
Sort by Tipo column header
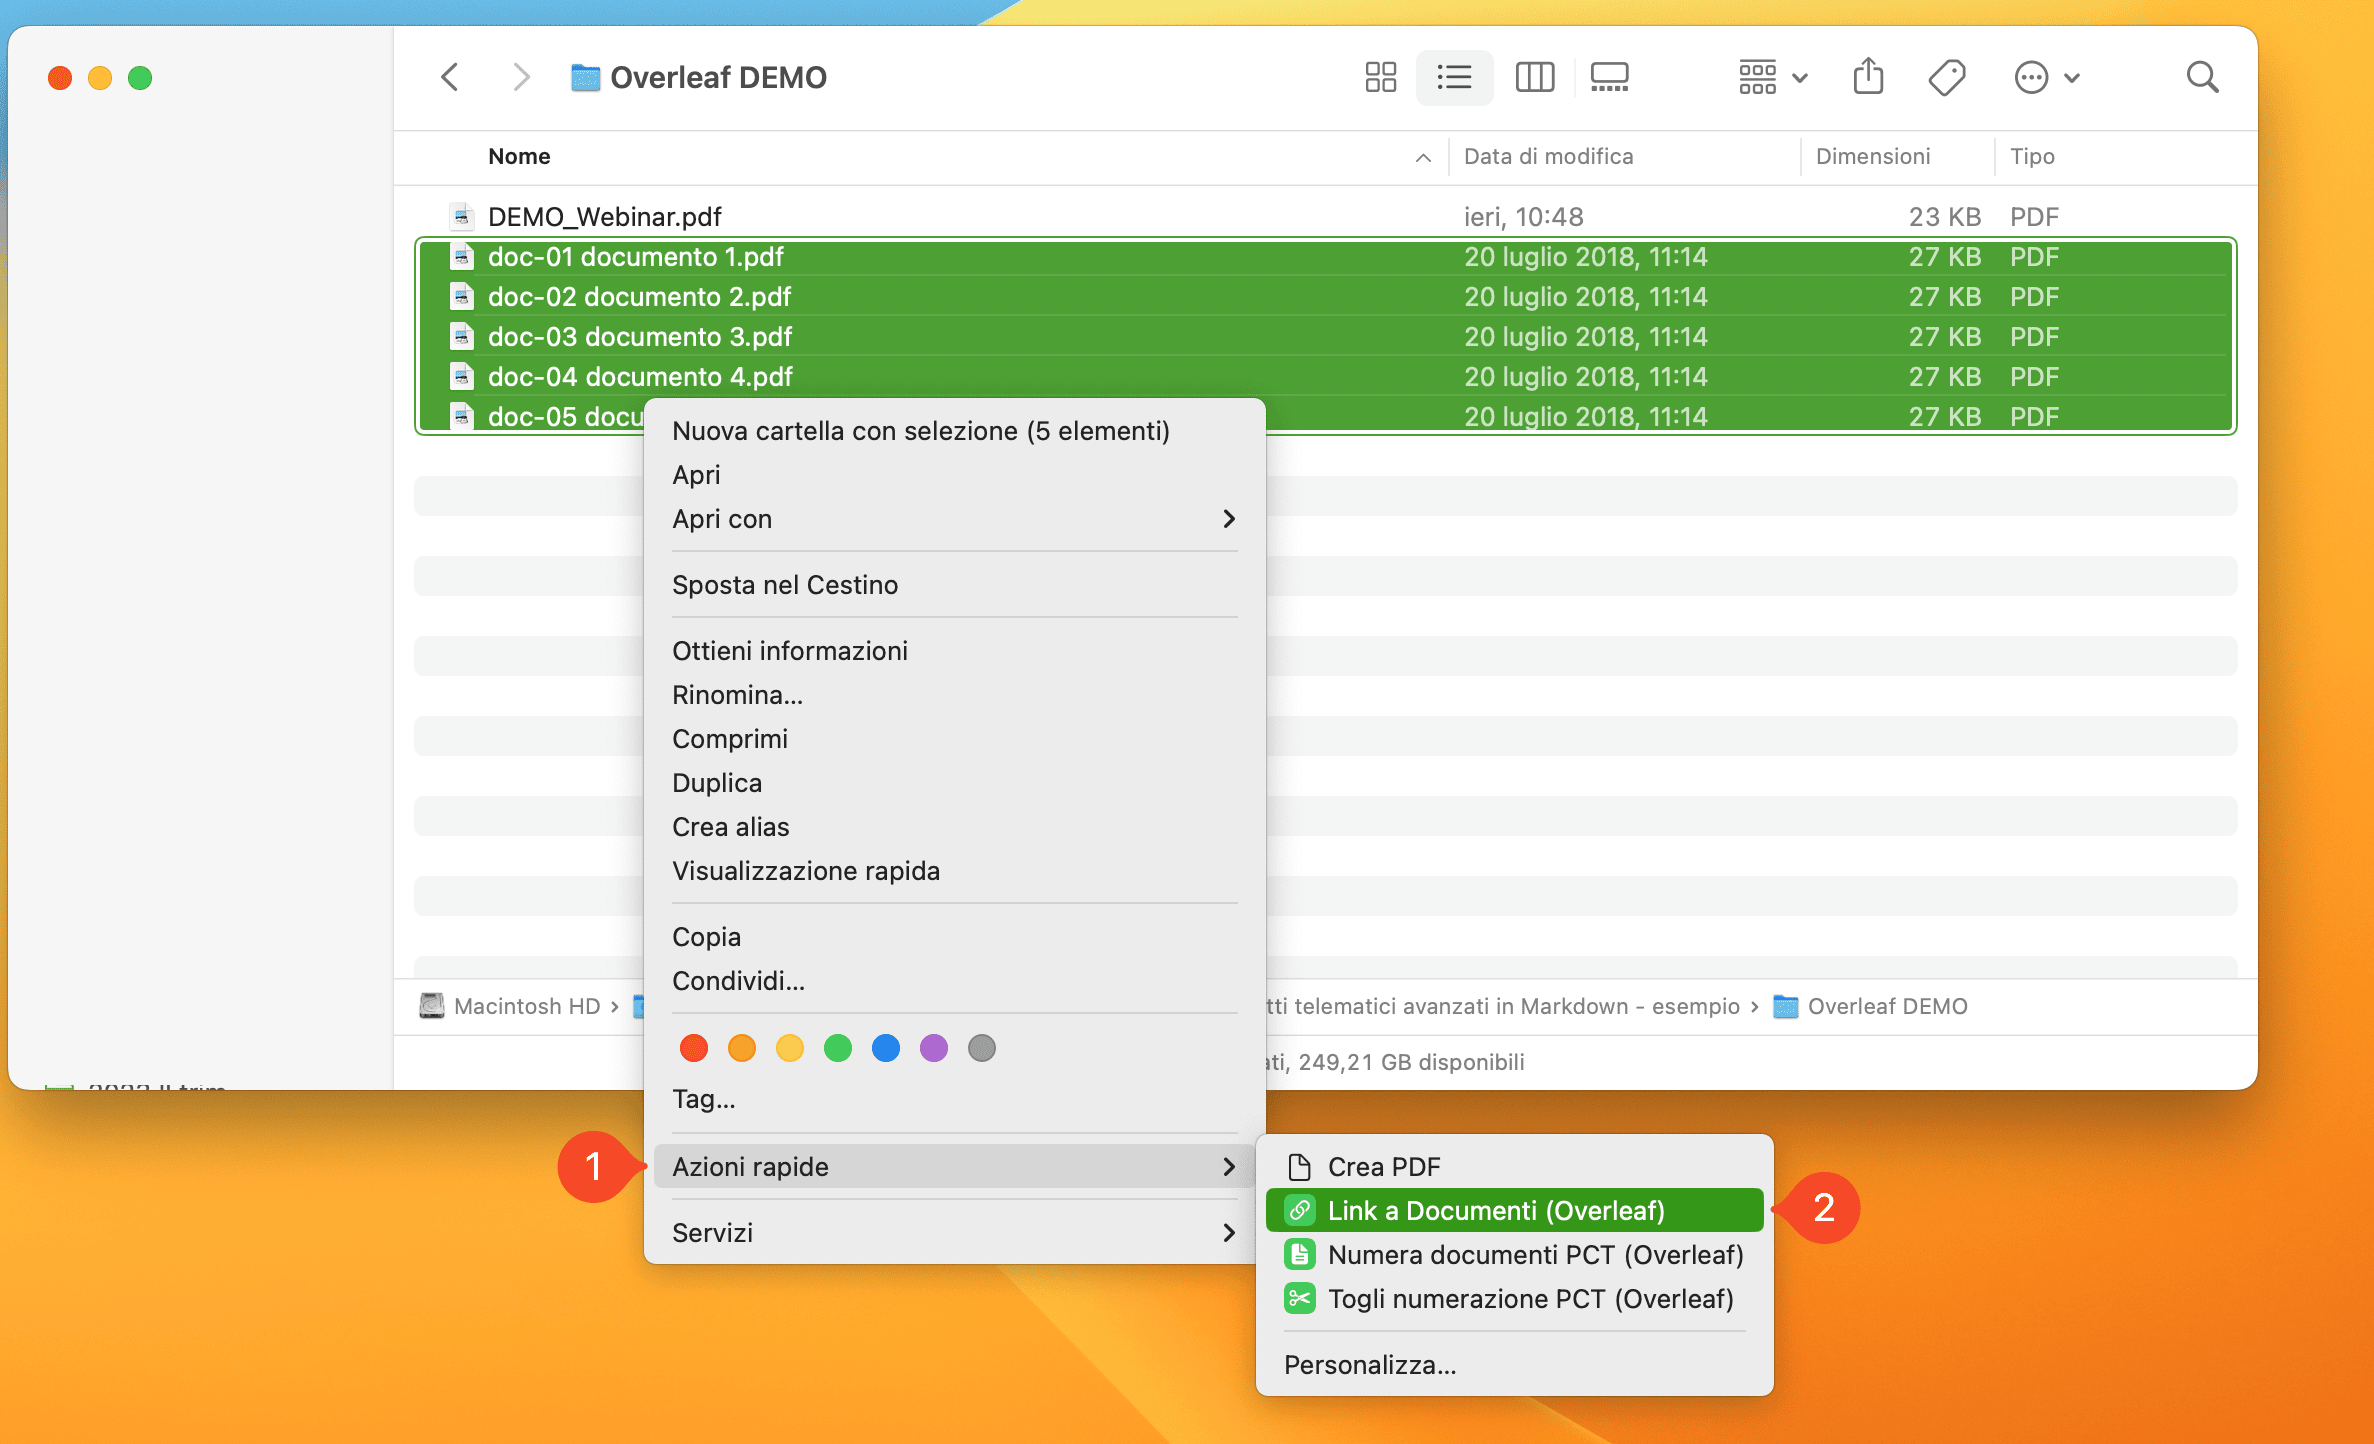[2032, 156]
